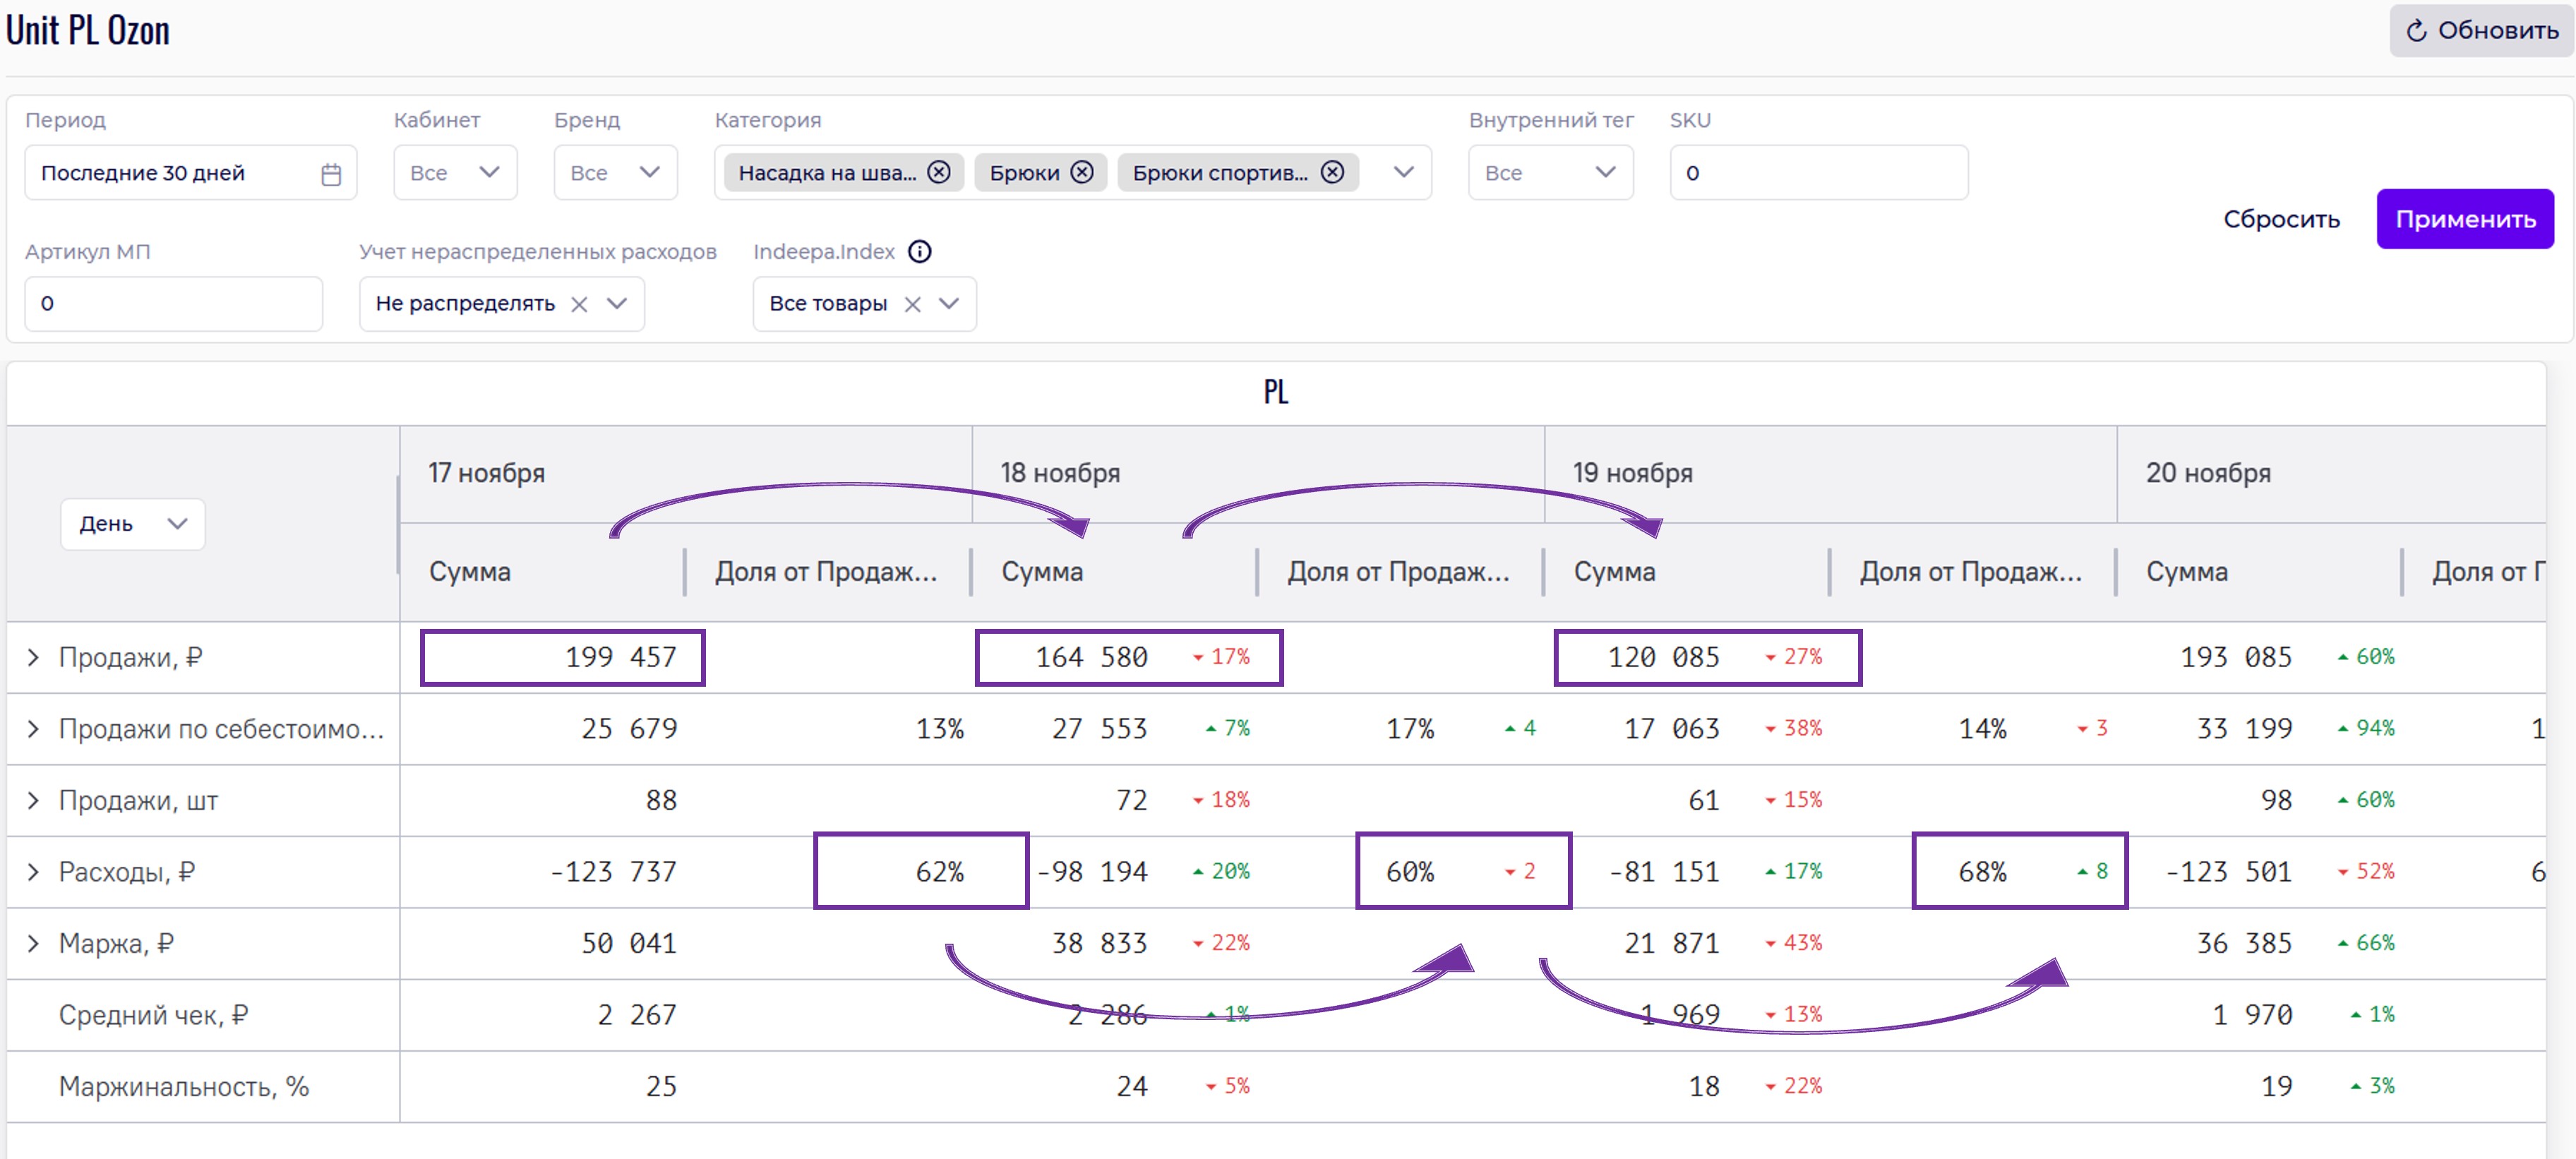Click the calendar icon in Период field
This screenshot has width=2576, height=1159.
[331, 174]
